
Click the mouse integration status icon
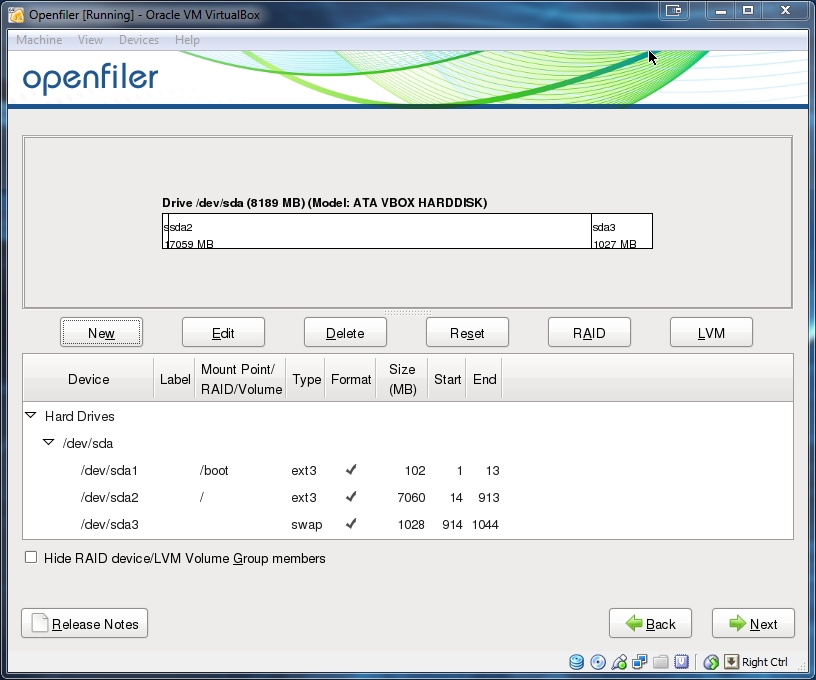click(711, 662)
